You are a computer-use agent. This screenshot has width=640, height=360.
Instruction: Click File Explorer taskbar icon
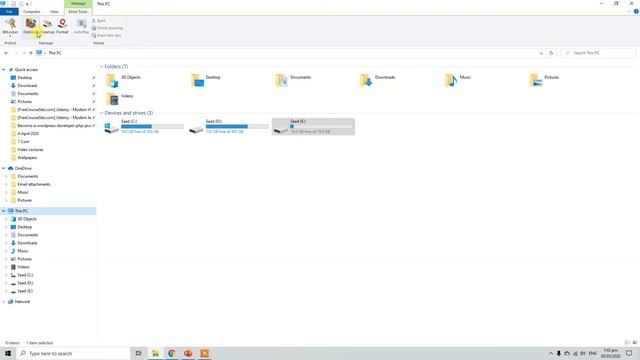tap(156, 353)
